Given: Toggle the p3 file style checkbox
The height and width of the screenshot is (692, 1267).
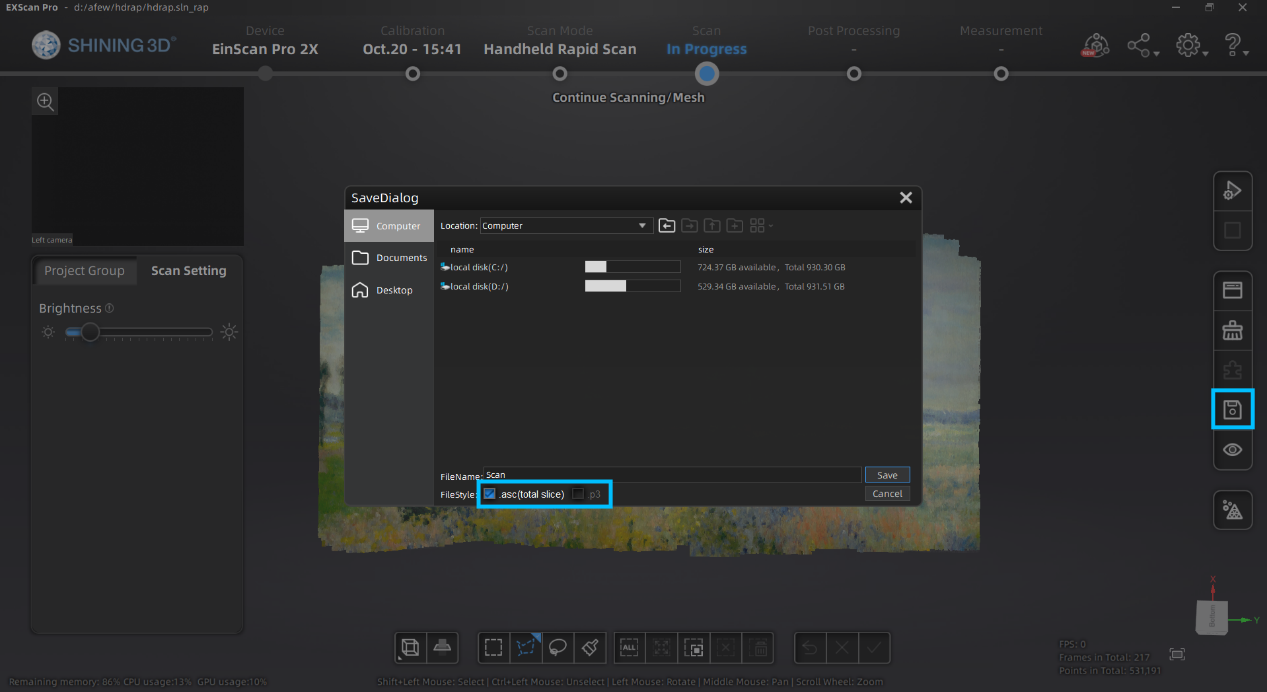Looking at the screenshot, I should pyautogui.click(x=578, y=494).
